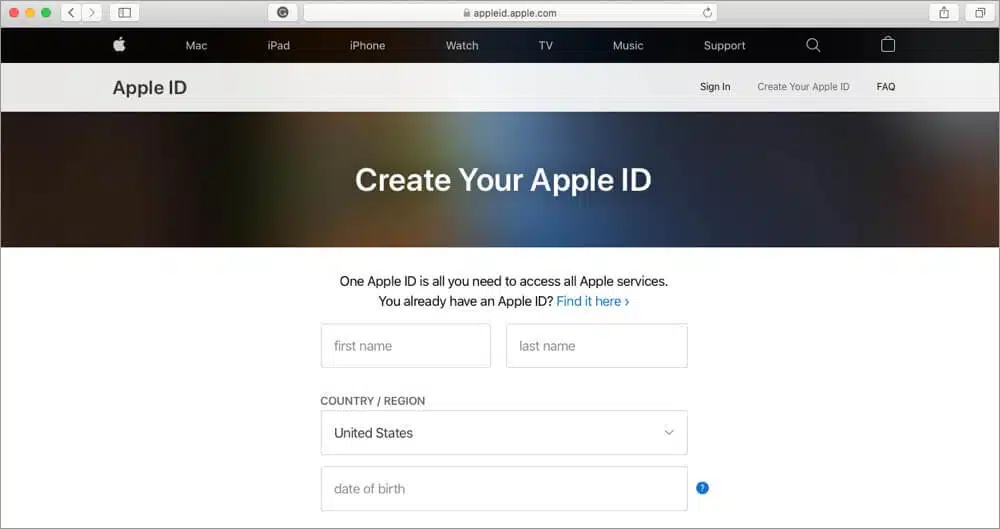The image size is (1000, 529).
Task: Open the Support menu item
Action: coord(724,45)
